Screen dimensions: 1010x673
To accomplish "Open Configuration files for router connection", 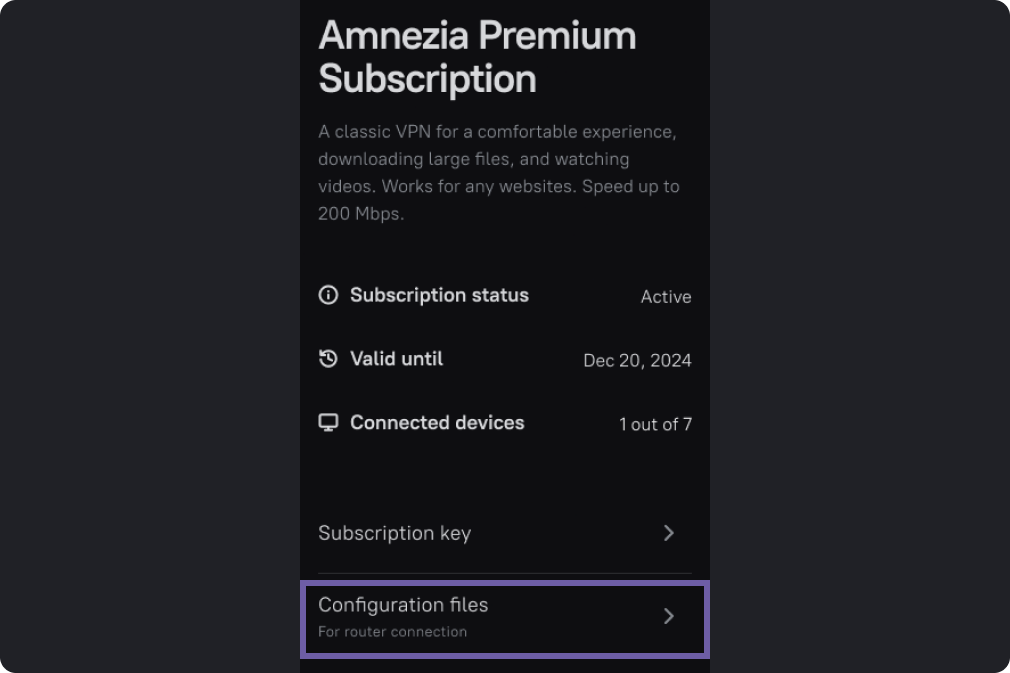I will point(505,618).
